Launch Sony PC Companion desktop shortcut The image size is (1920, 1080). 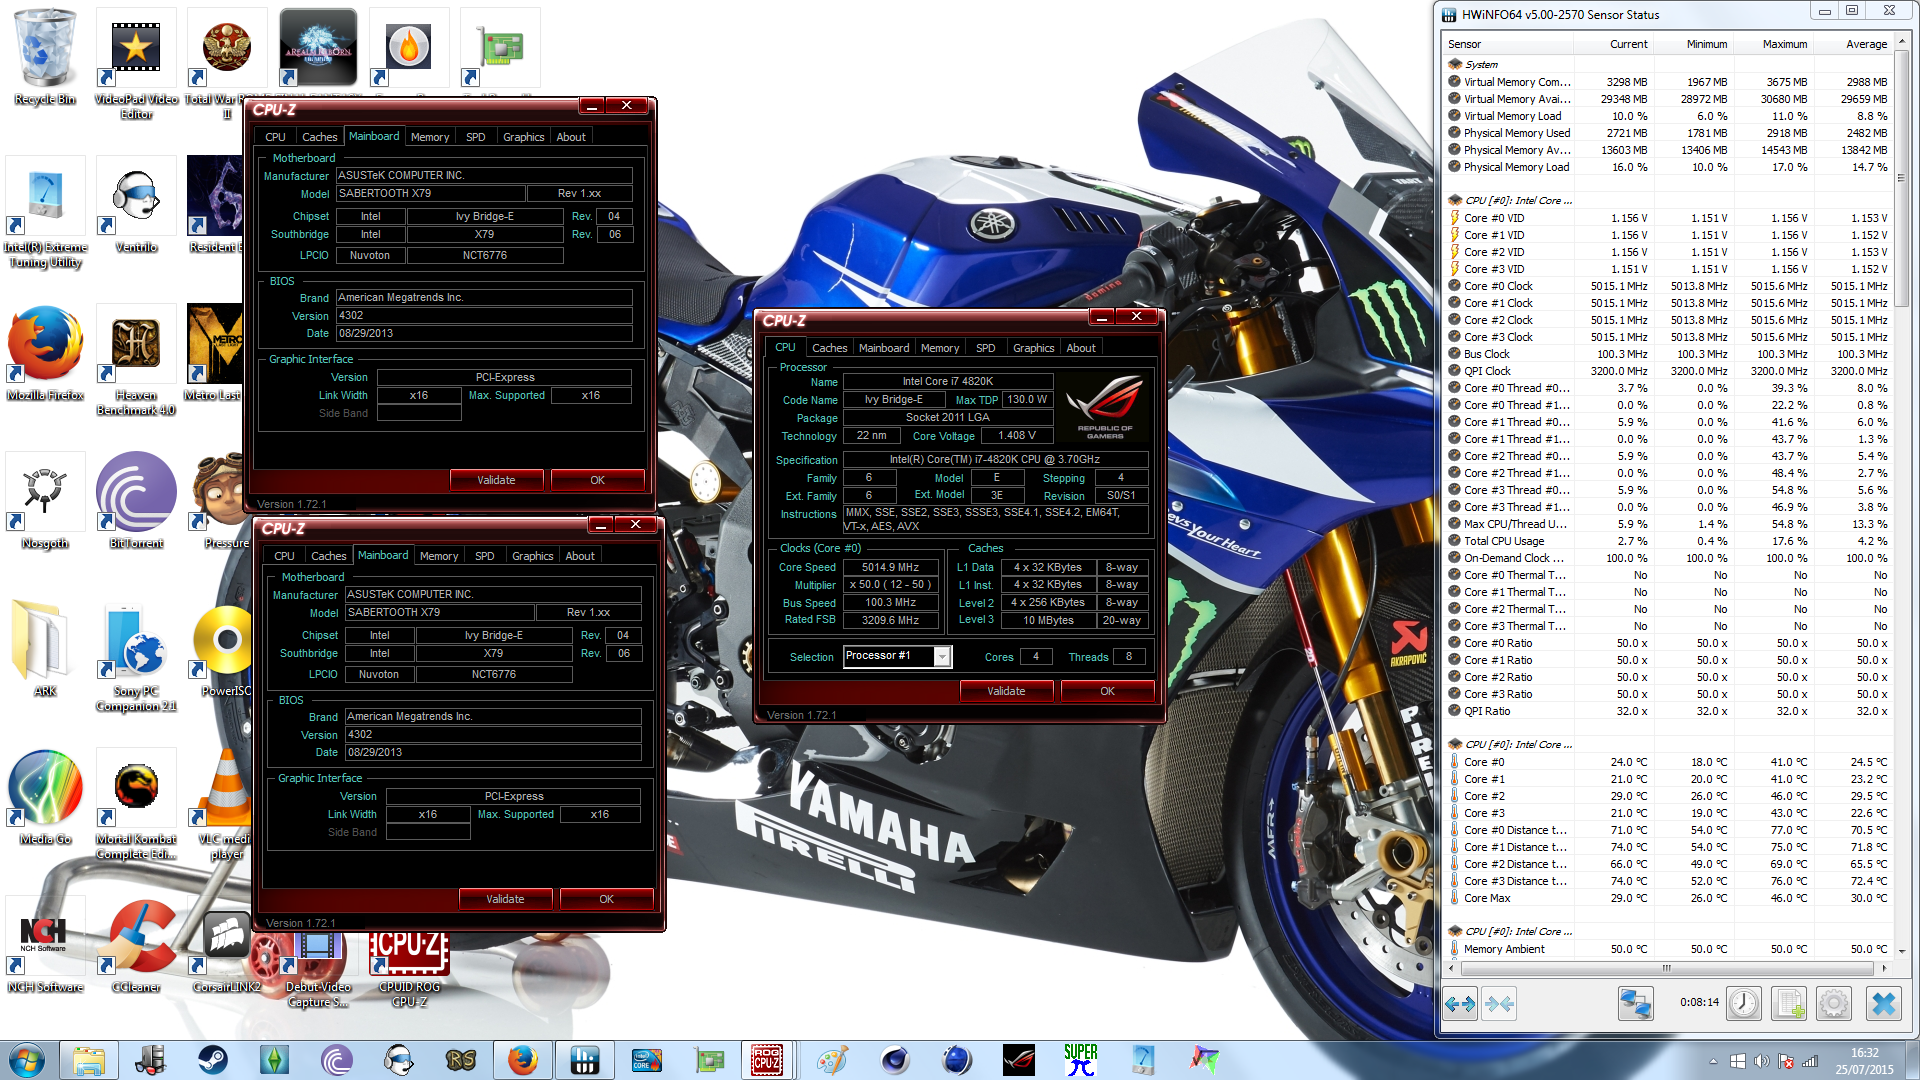point(136,657)
